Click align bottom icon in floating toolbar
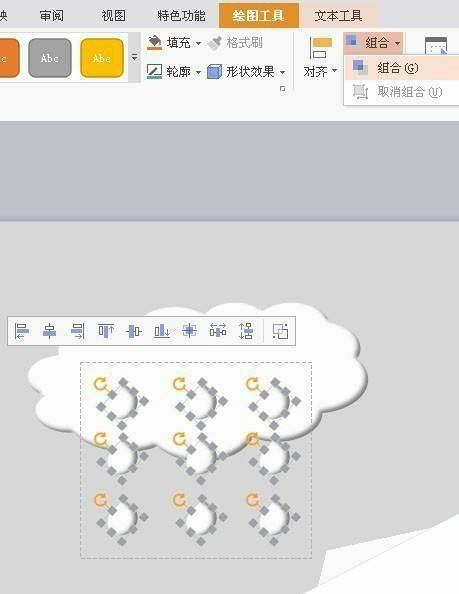 click(x=162, y=331)
